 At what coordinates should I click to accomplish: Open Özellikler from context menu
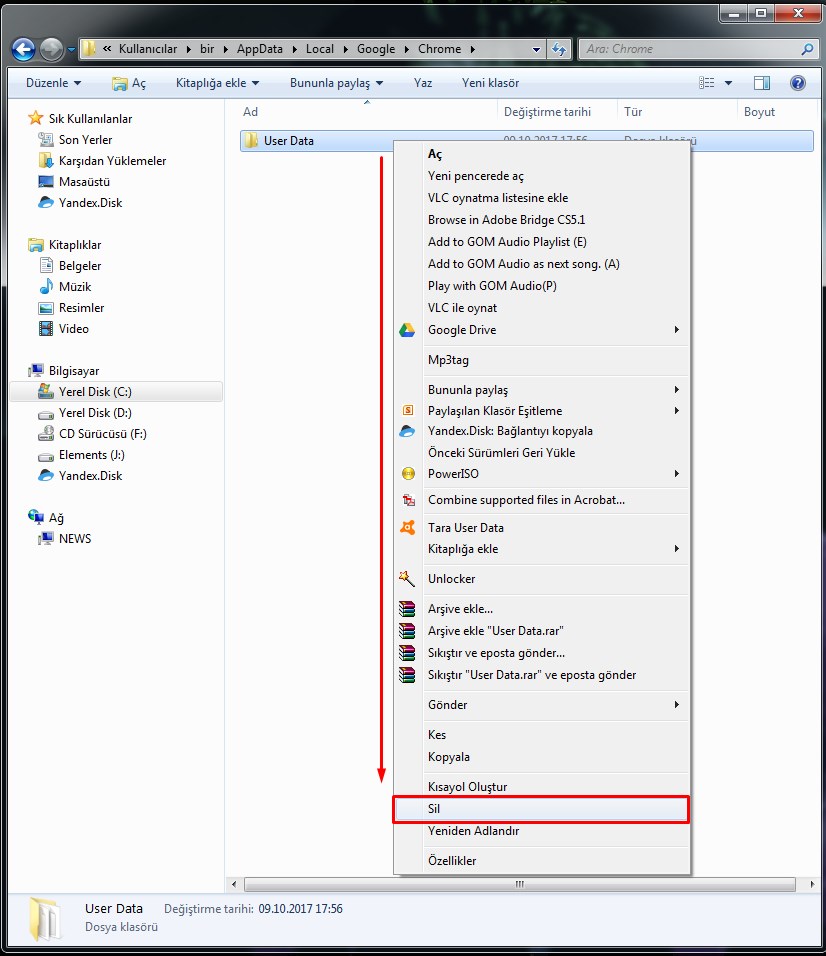(x=452, y=861)
